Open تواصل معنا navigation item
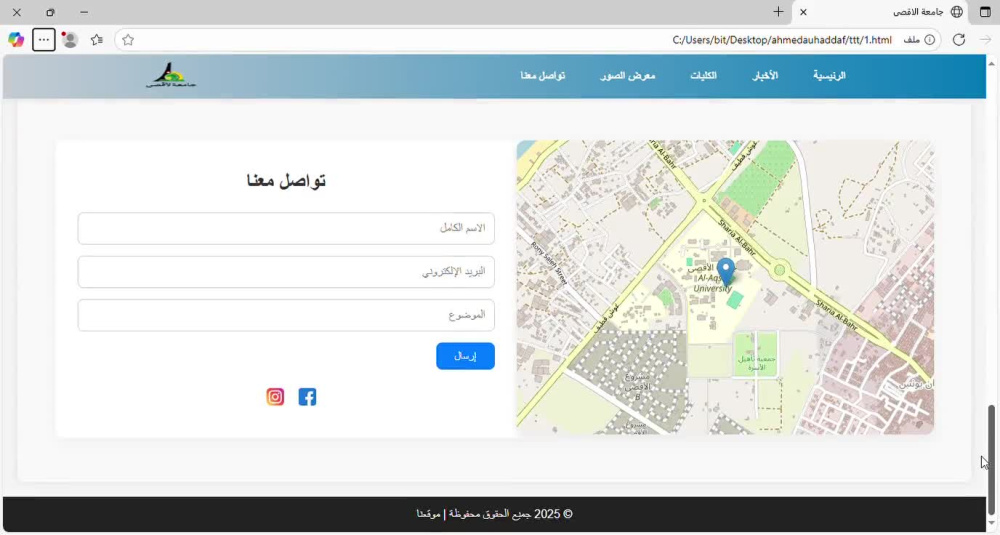1000x535 pixels. [x=543, y=75]
